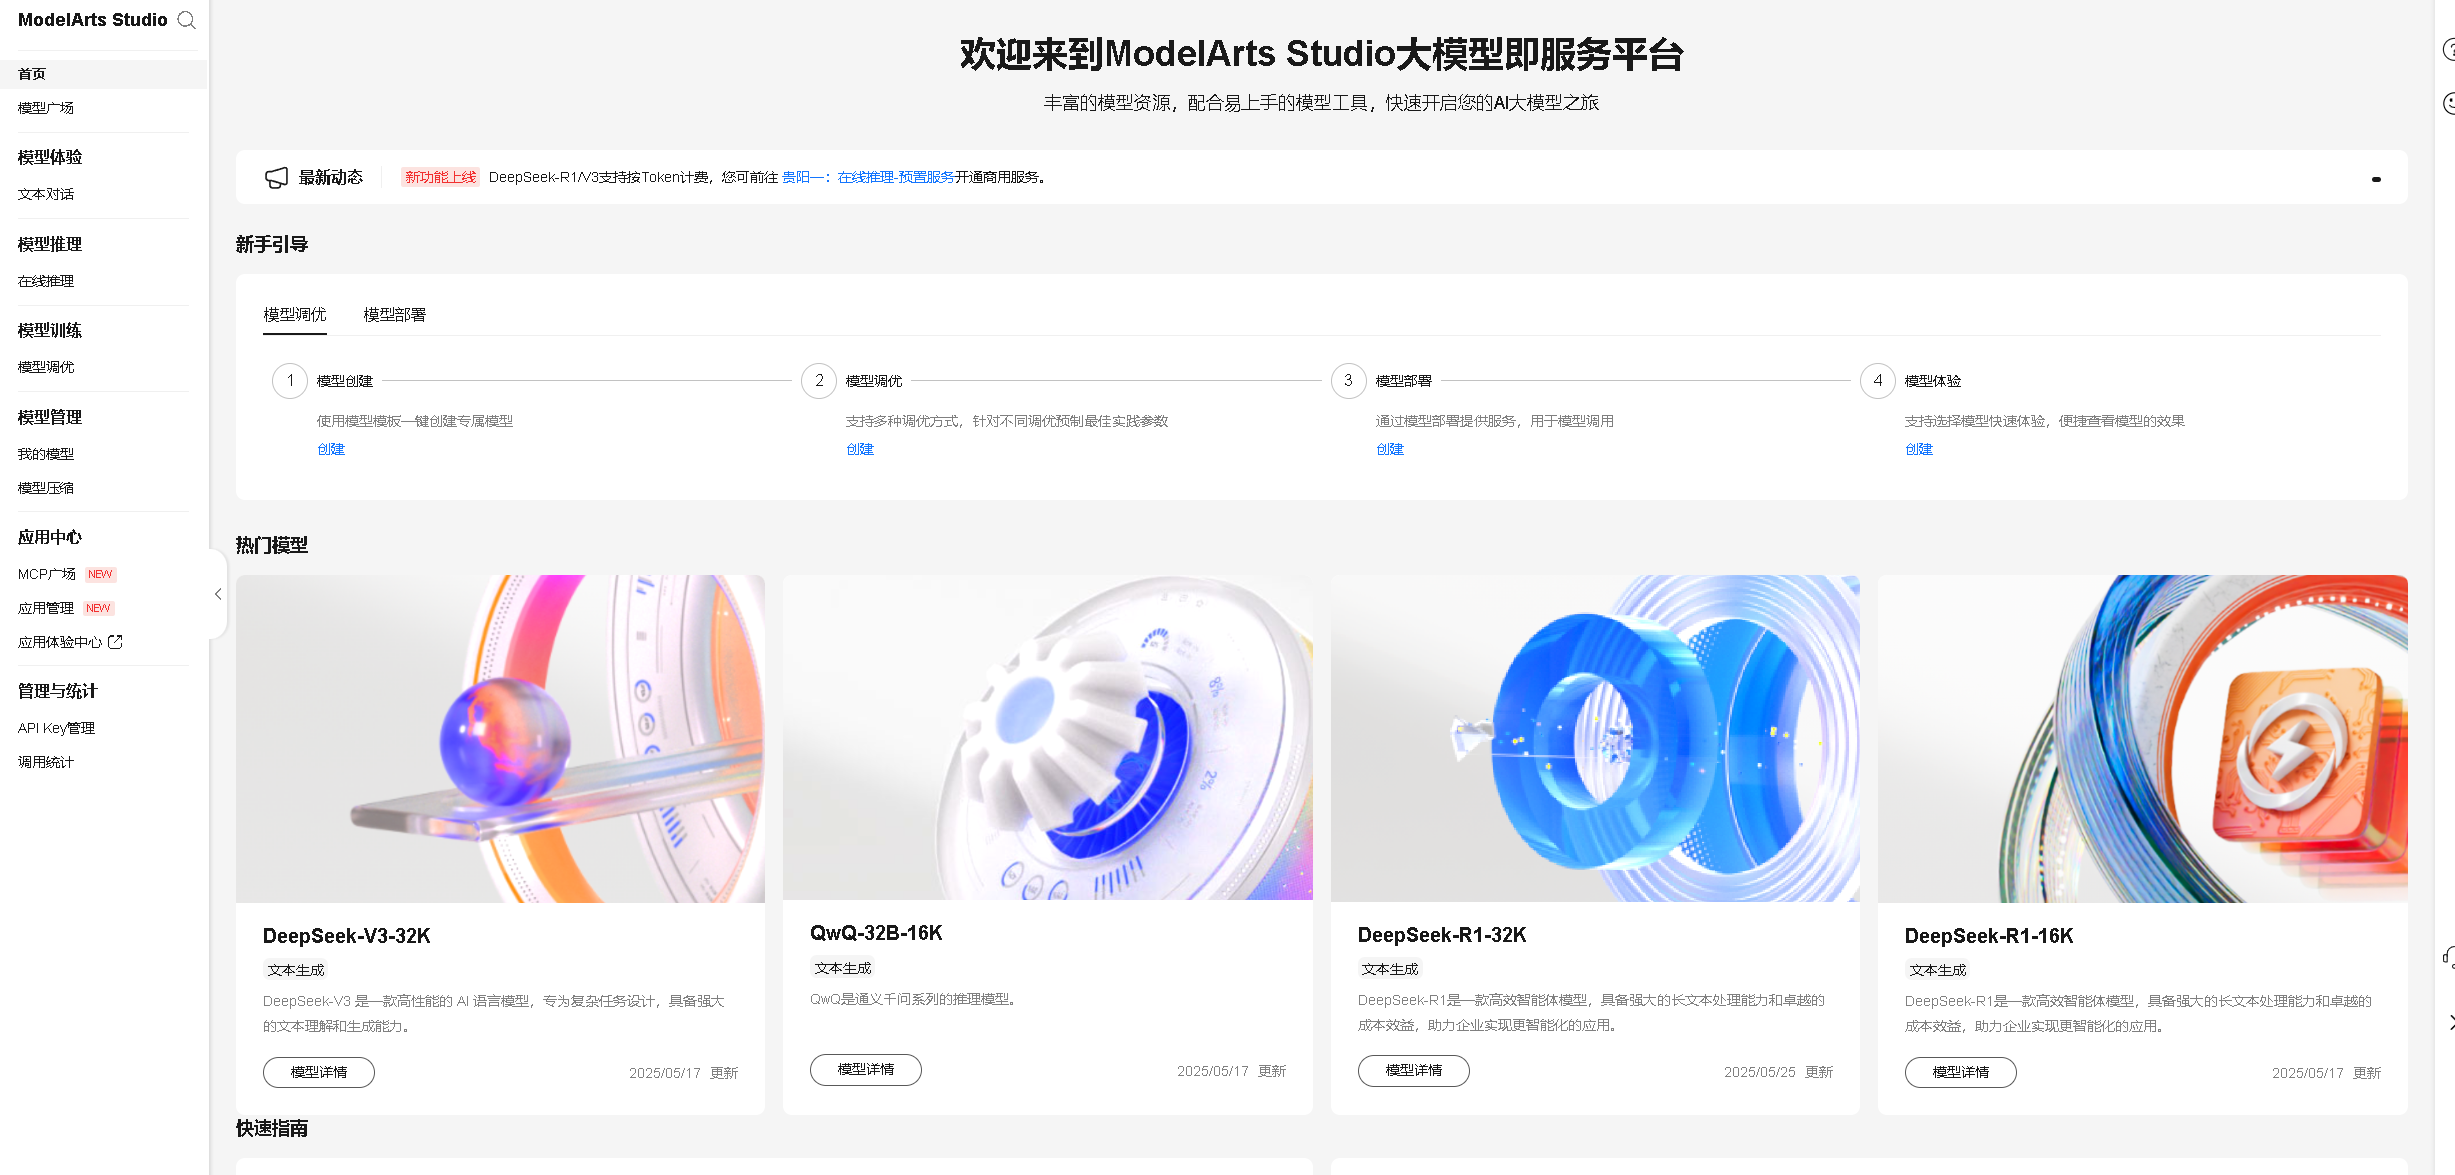Collapse the left sidebar with the chevron
Viewport: 2455px width, 1175px height.
pyautogui.click(x=218, y=594)
